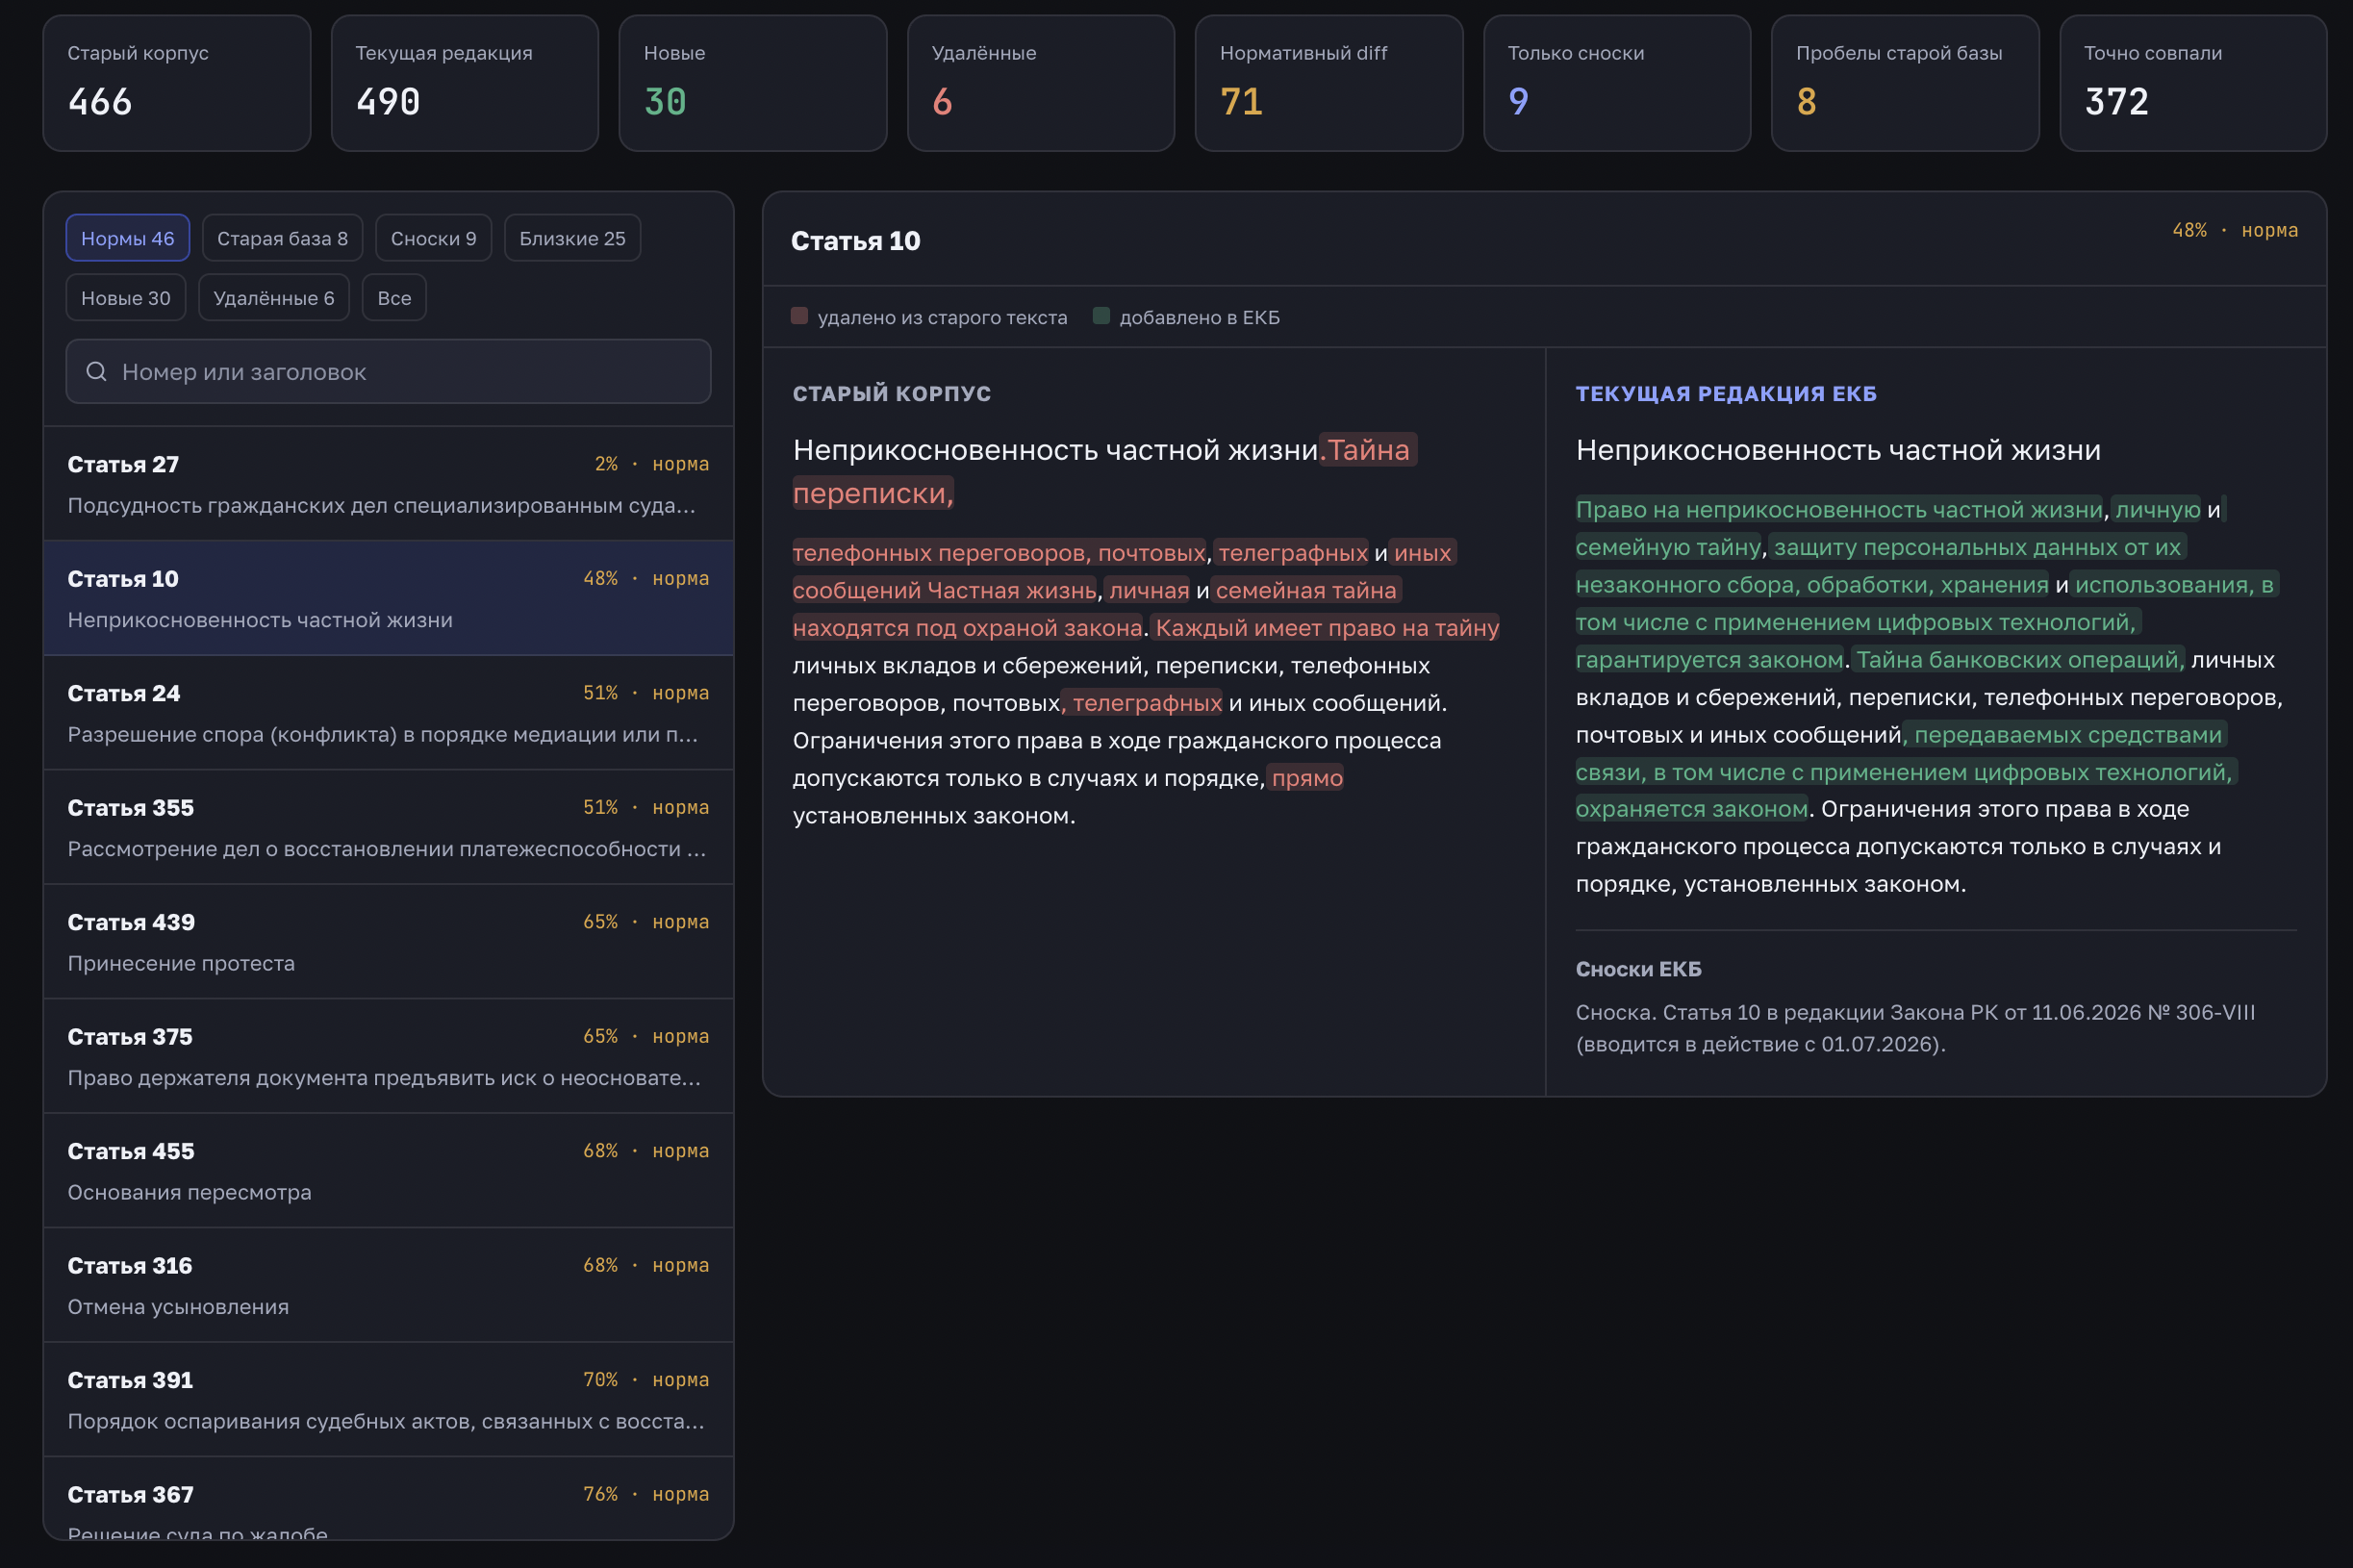This screenshot has height=1568, width=2353.
Task: Click the search magnifier icon
Action: 96,372
